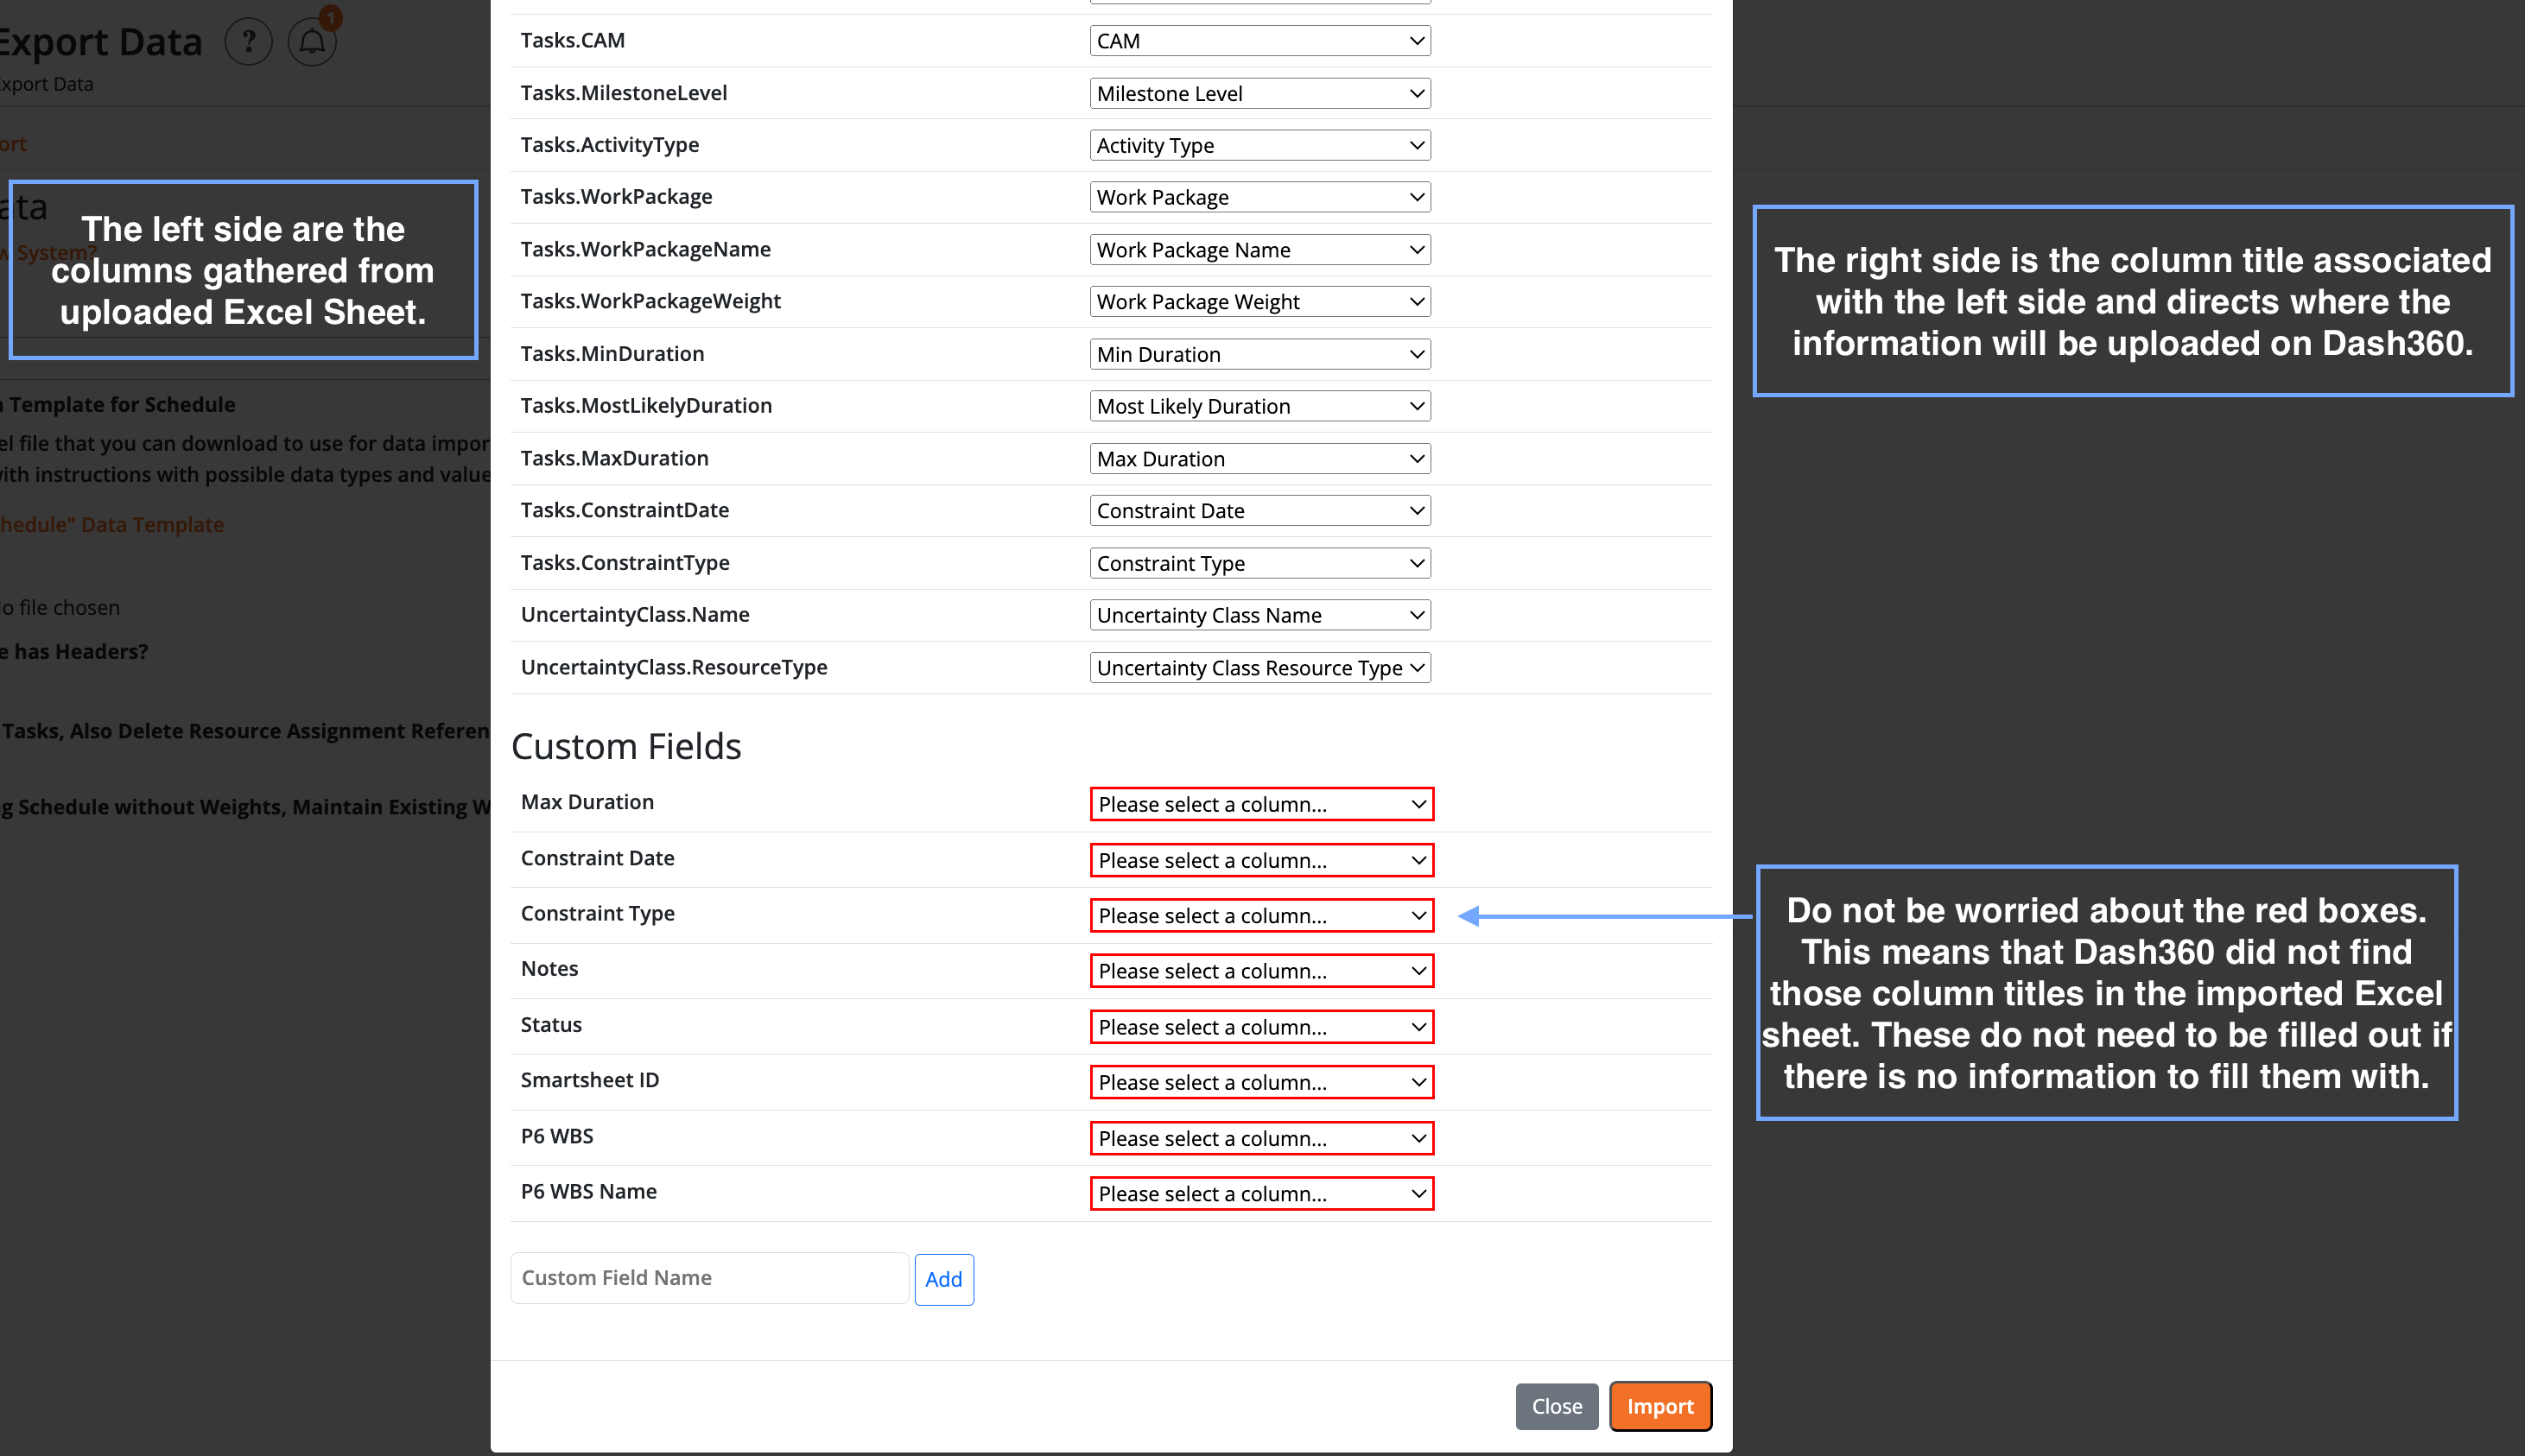Open P6 WBS Name column dropdown

pos(1261,1194)
